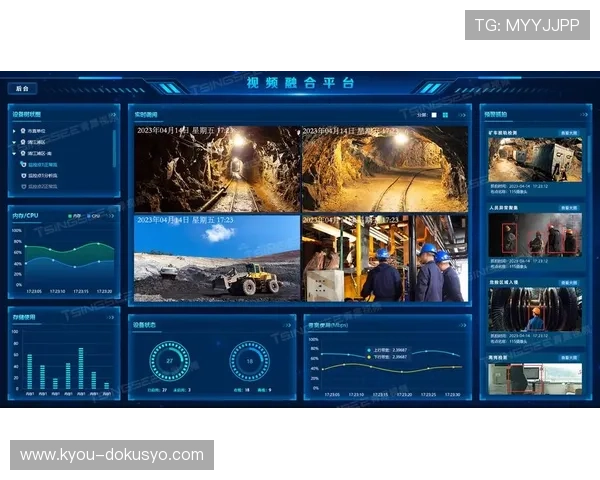Toggle the 内存 series in the memory/CPU legend
Screen dimensions: 600x480
[72, 215]
